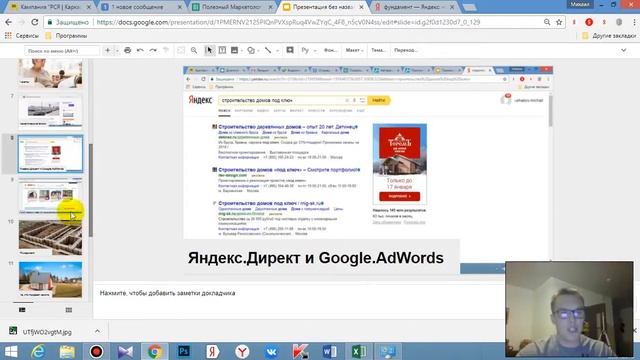The image size is (640, 360).
Task: Click the Переход transition button
Action: 405,50
